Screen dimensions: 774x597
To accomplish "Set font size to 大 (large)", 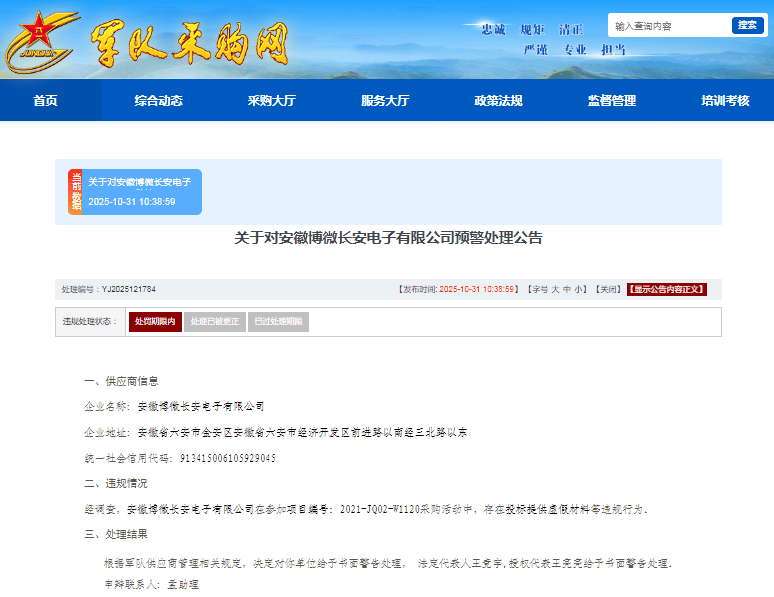I will (555, 289).
